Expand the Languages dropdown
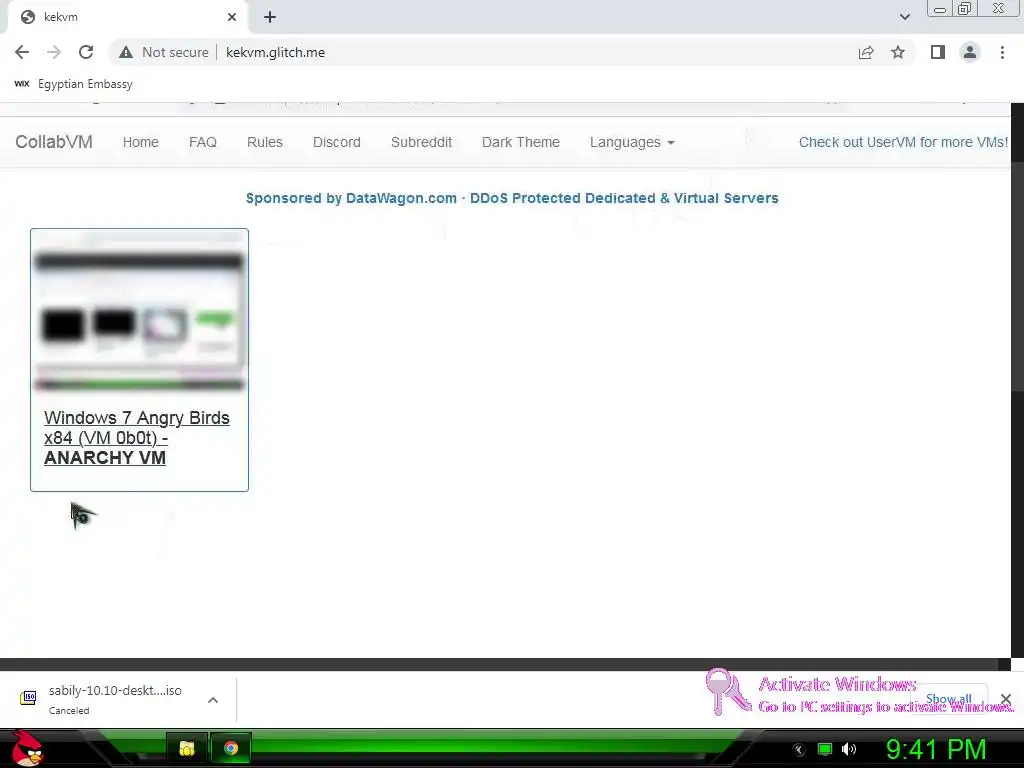The height and width of the screenshot is (768, 1024). coord(632,142)
